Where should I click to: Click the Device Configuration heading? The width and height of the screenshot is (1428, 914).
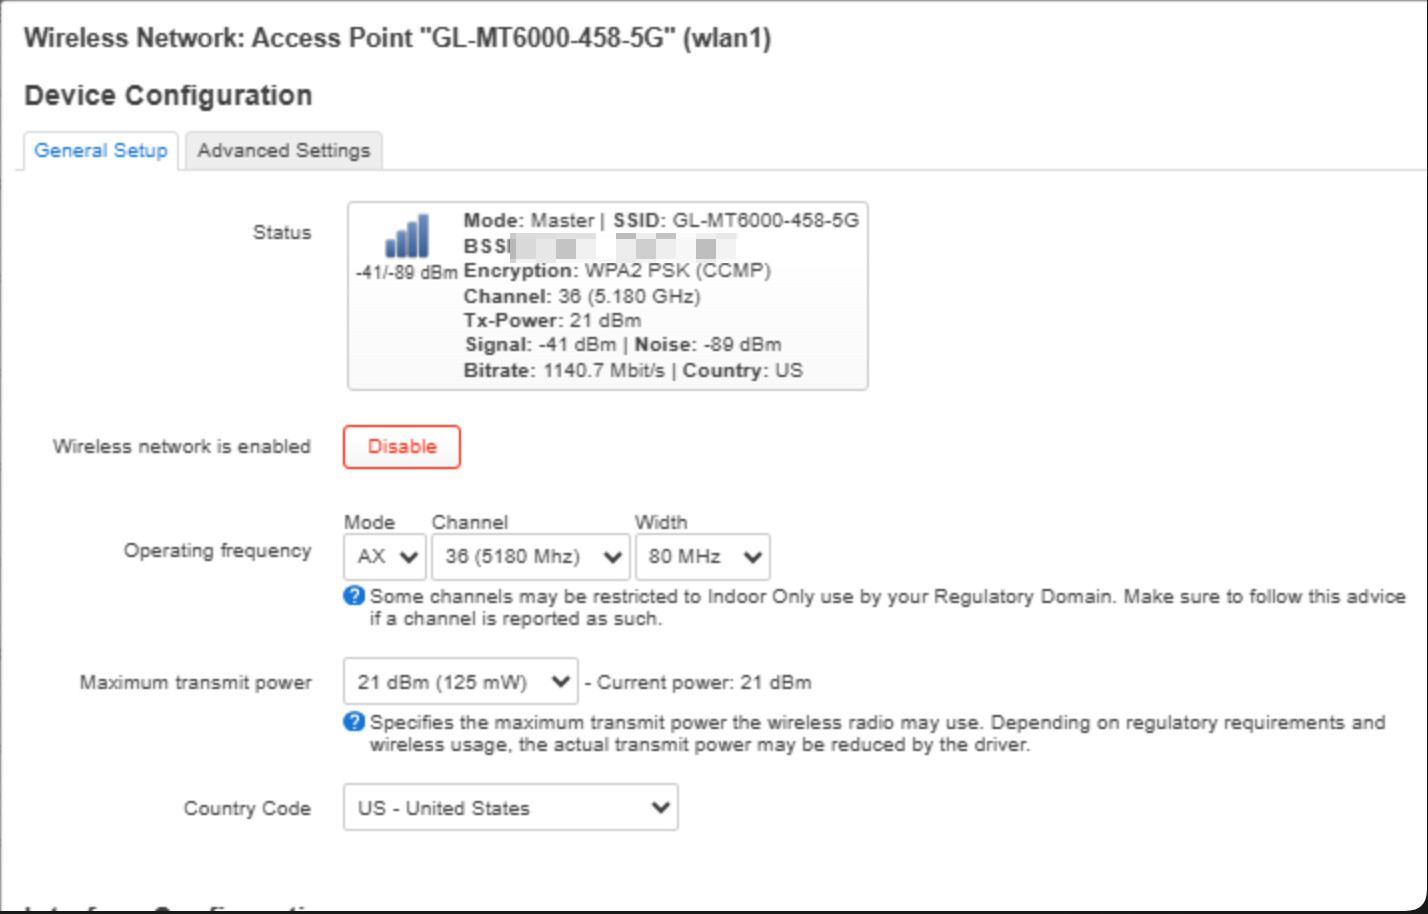[168, 96]
